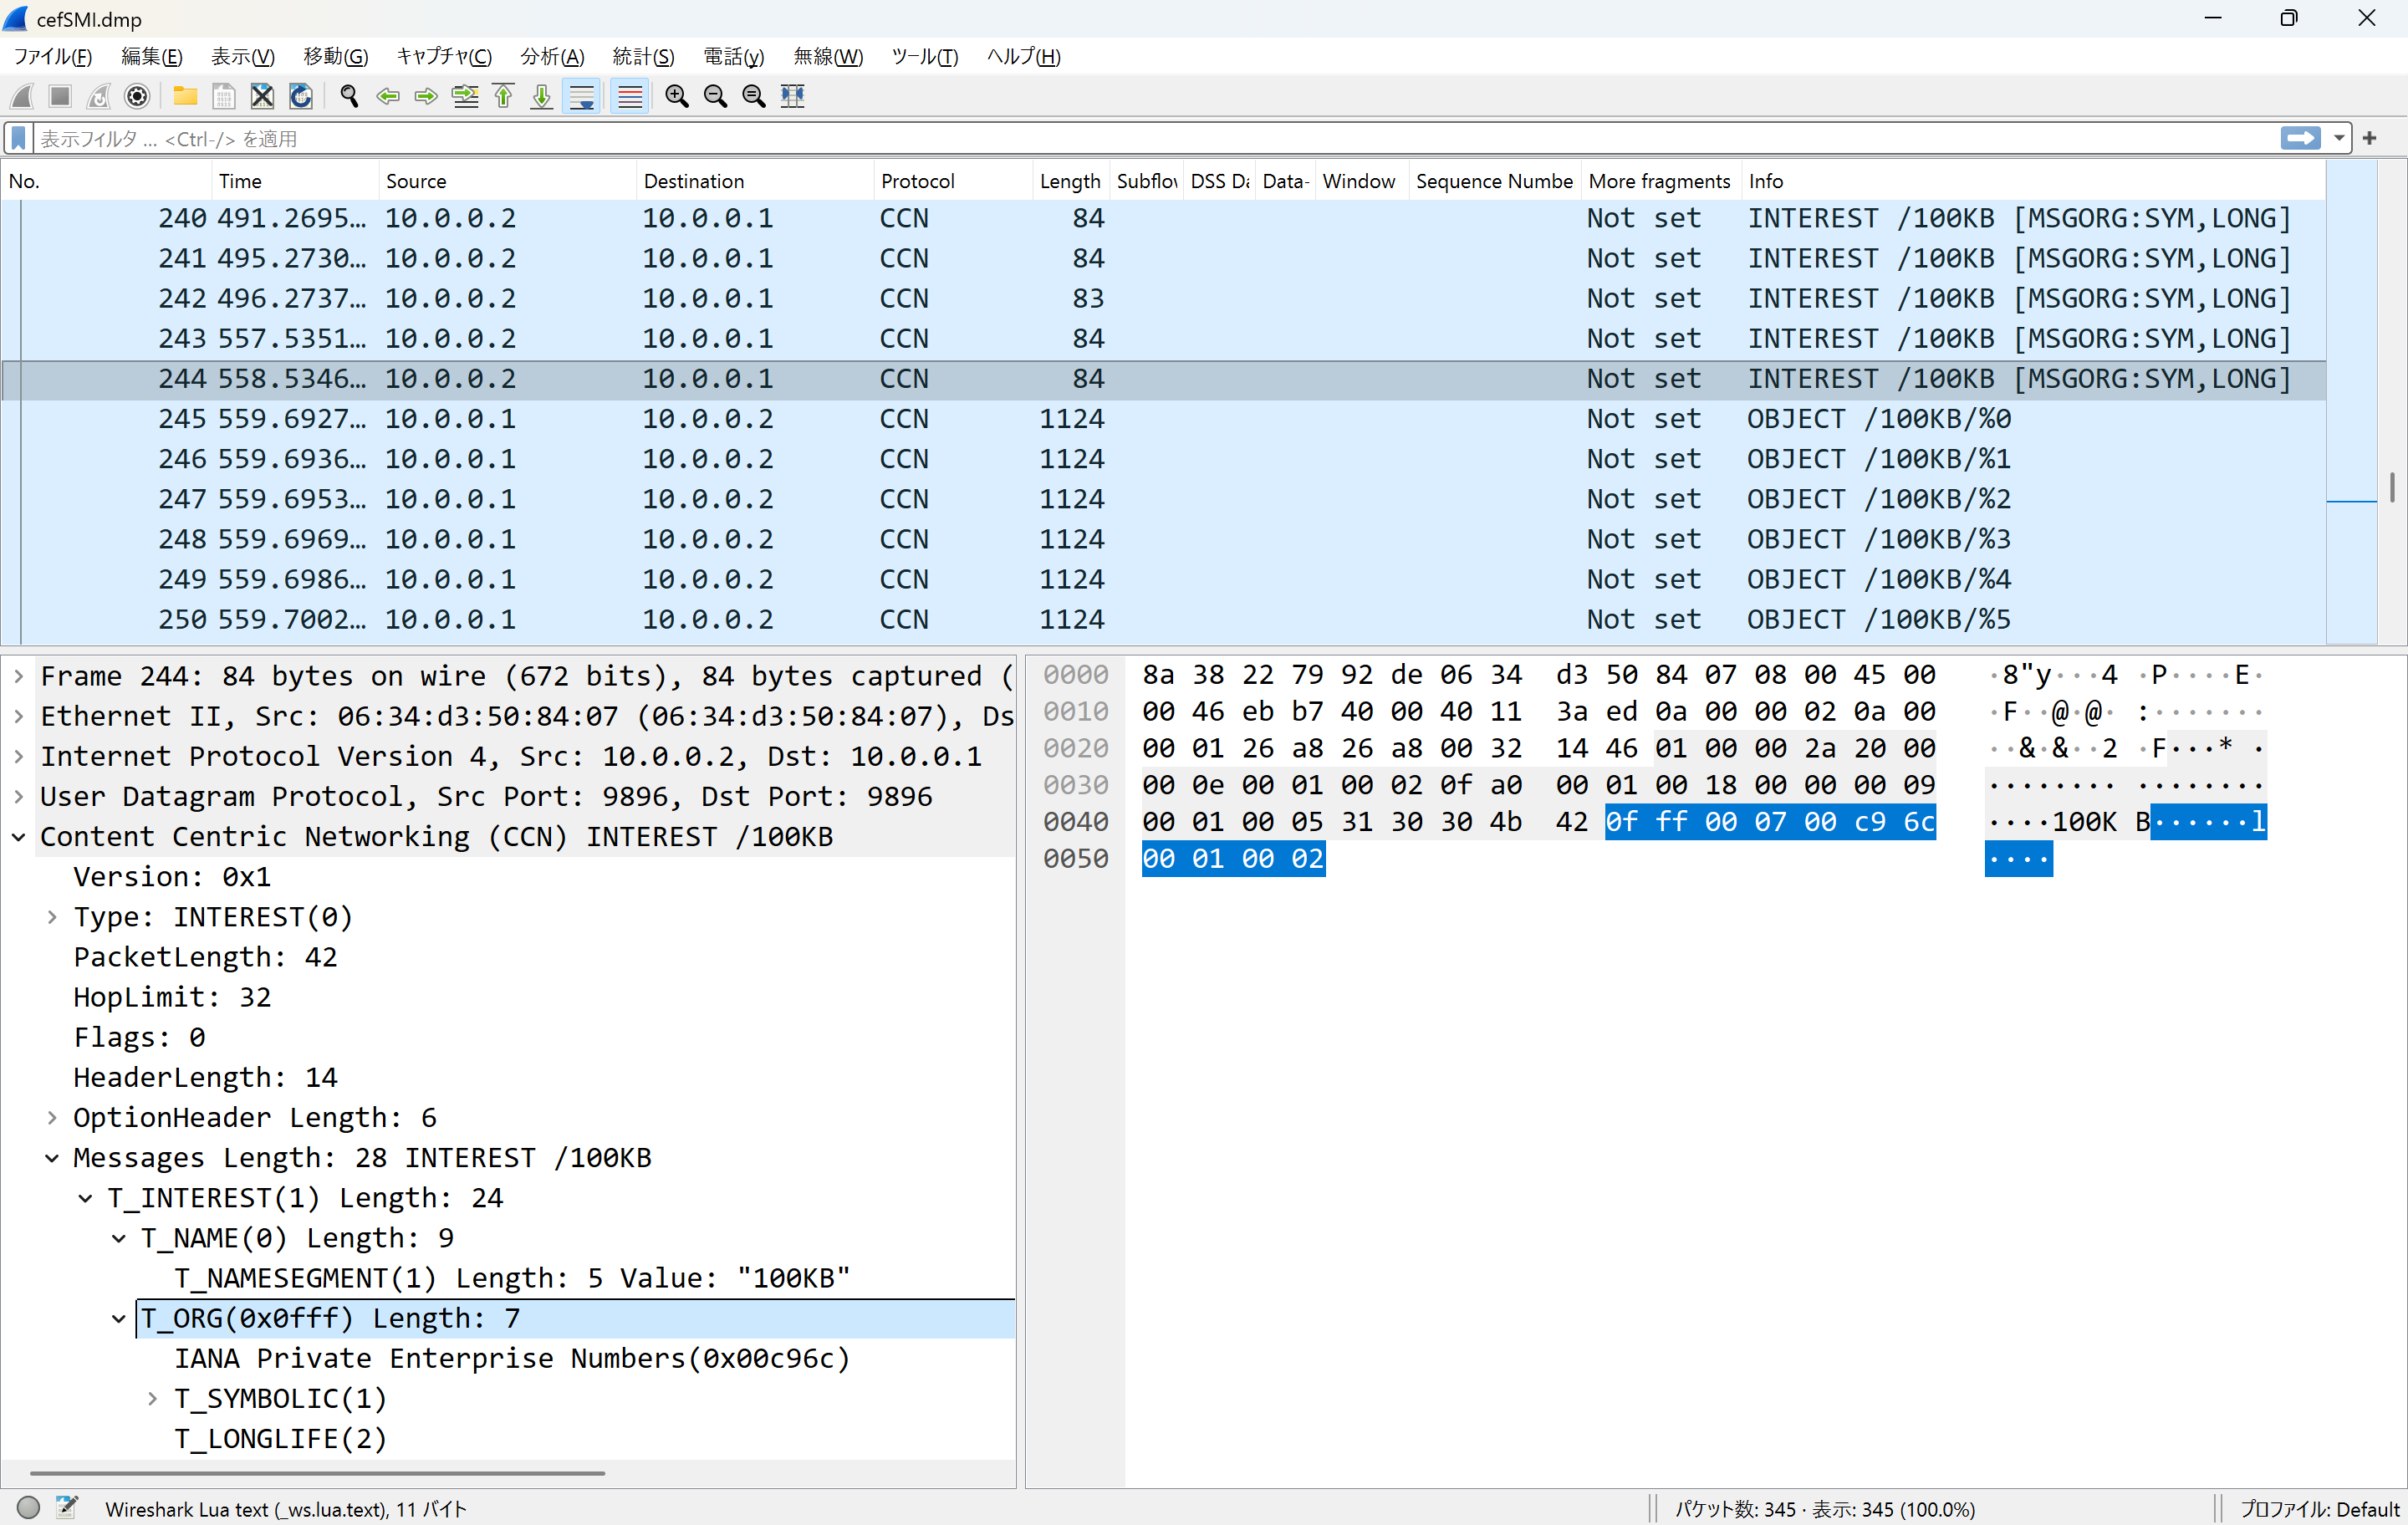2408x1525 pixels.
Task: Click the プロファイル: Default status text
Action: pyautogui.click(x=2319, y=1508)
